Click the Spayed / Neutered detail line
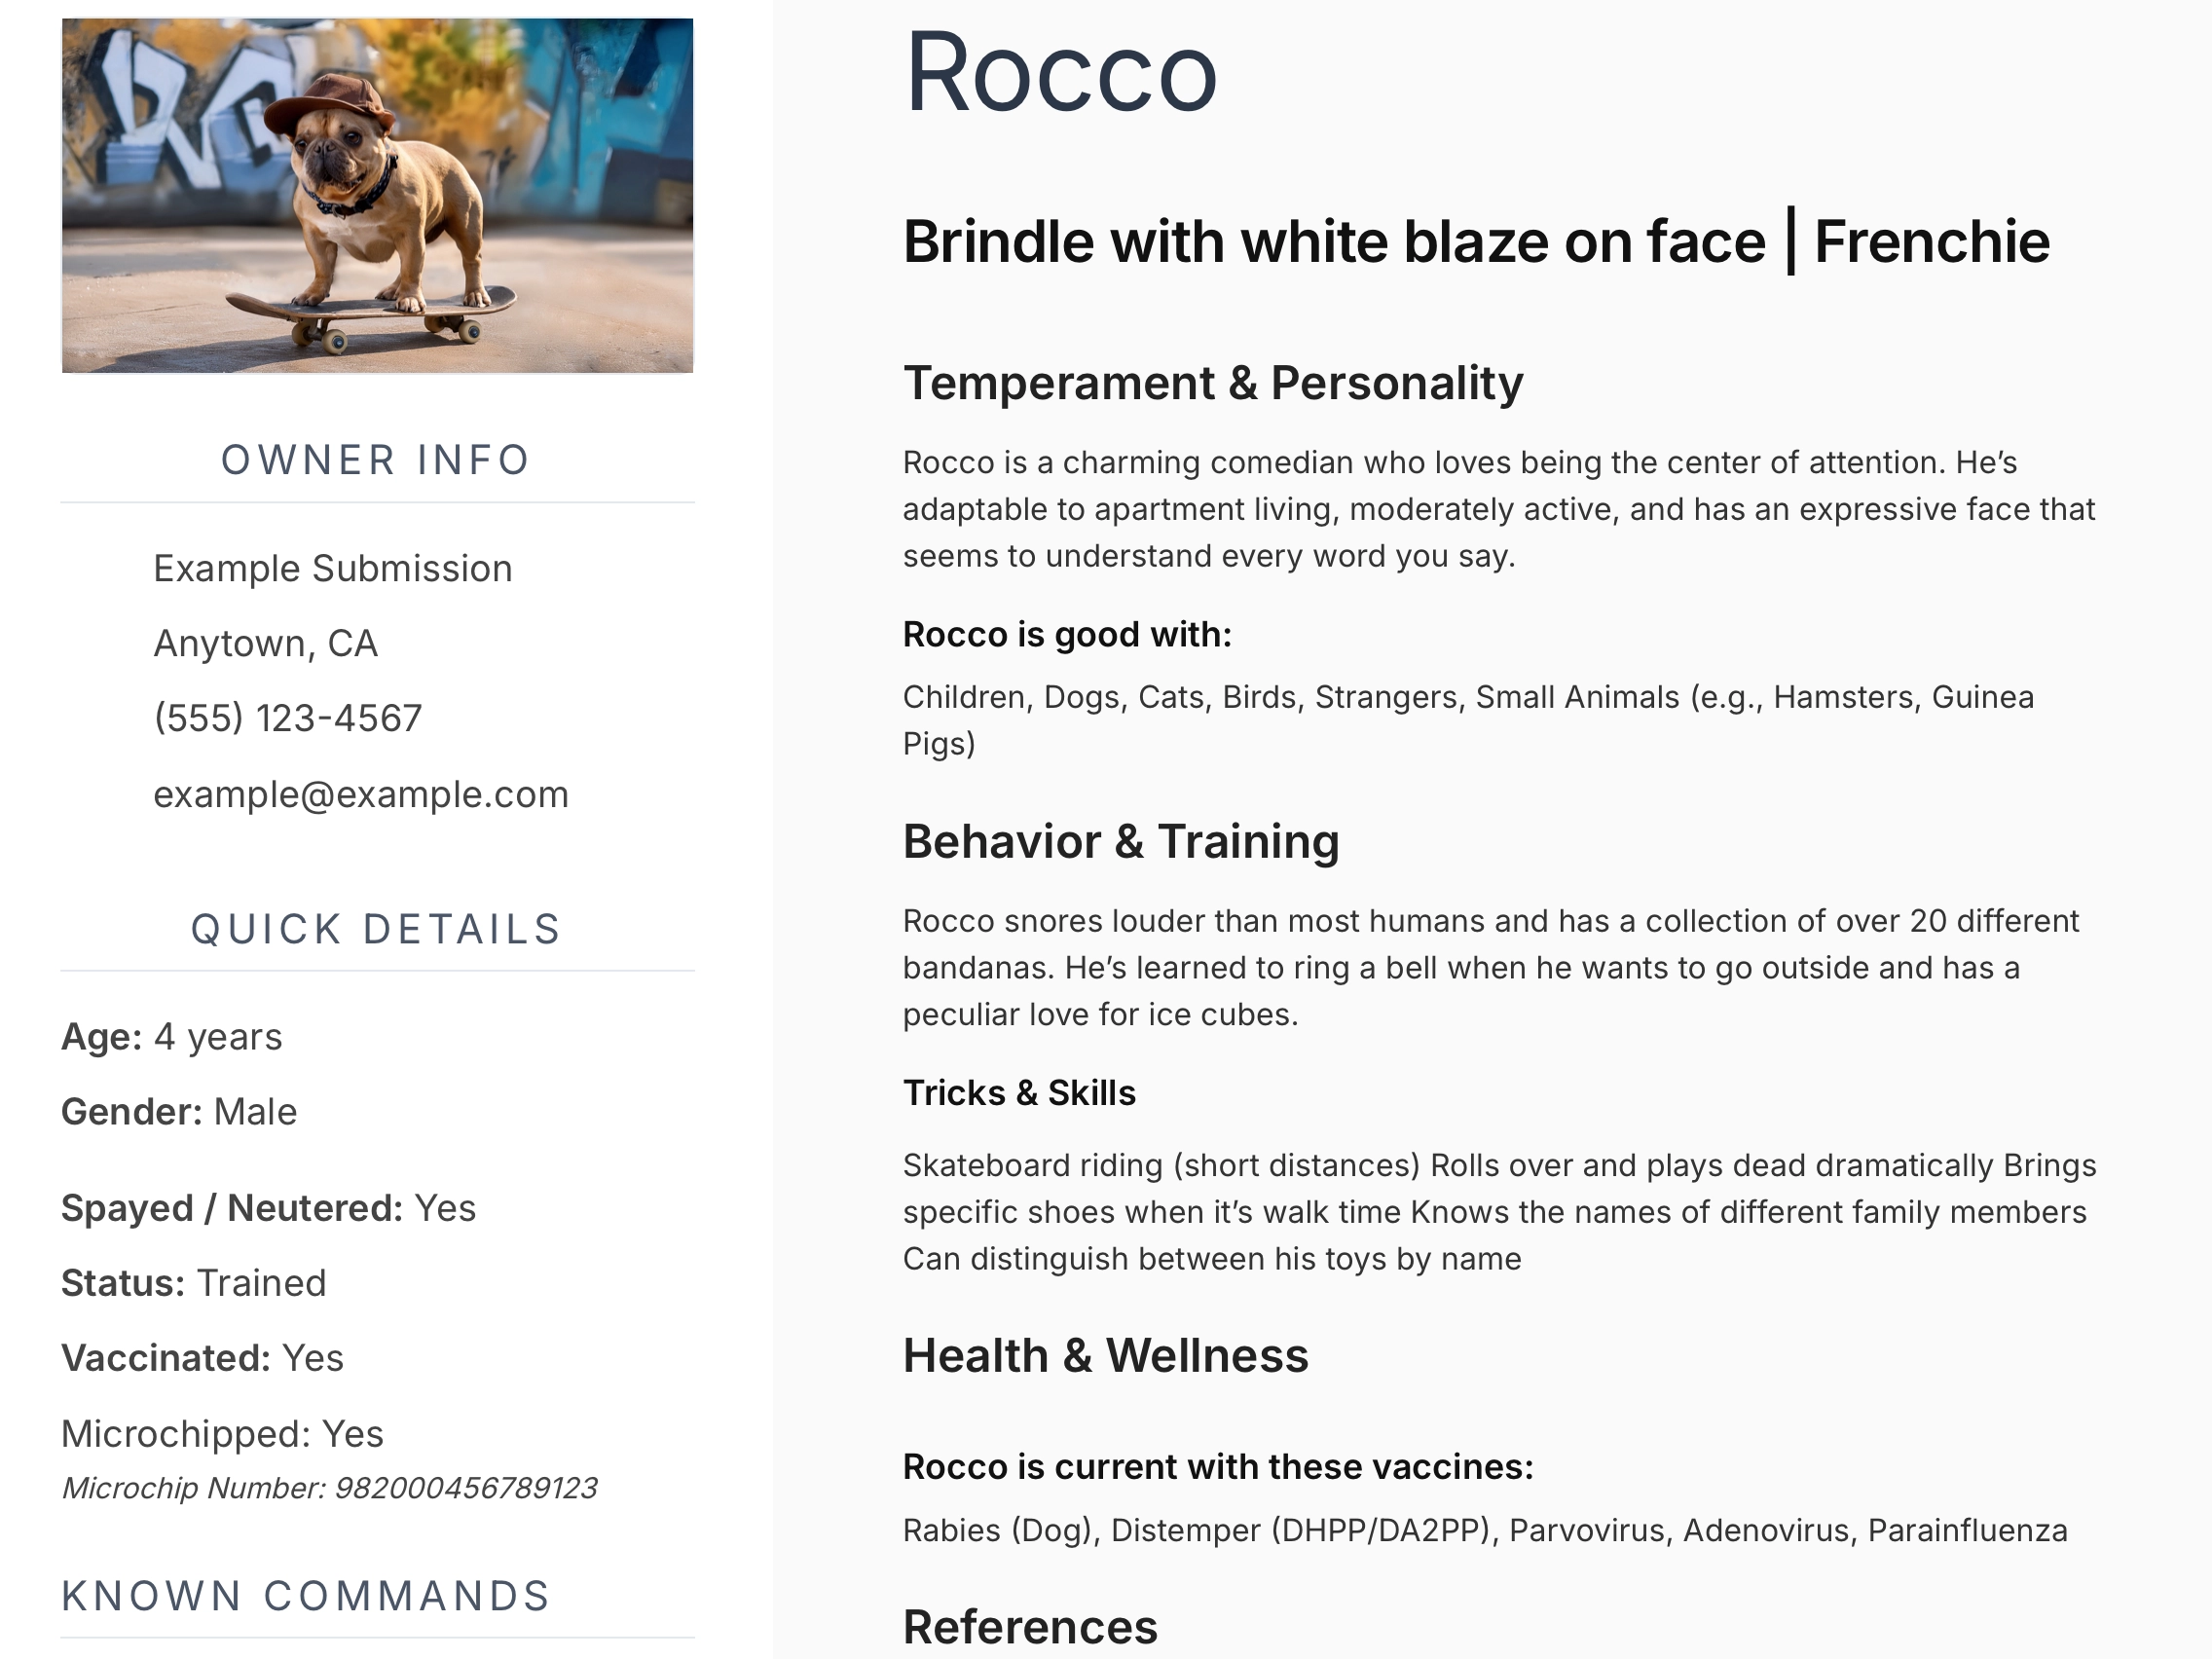Screen dimensions: 2212x1659 click(268, 1208)
